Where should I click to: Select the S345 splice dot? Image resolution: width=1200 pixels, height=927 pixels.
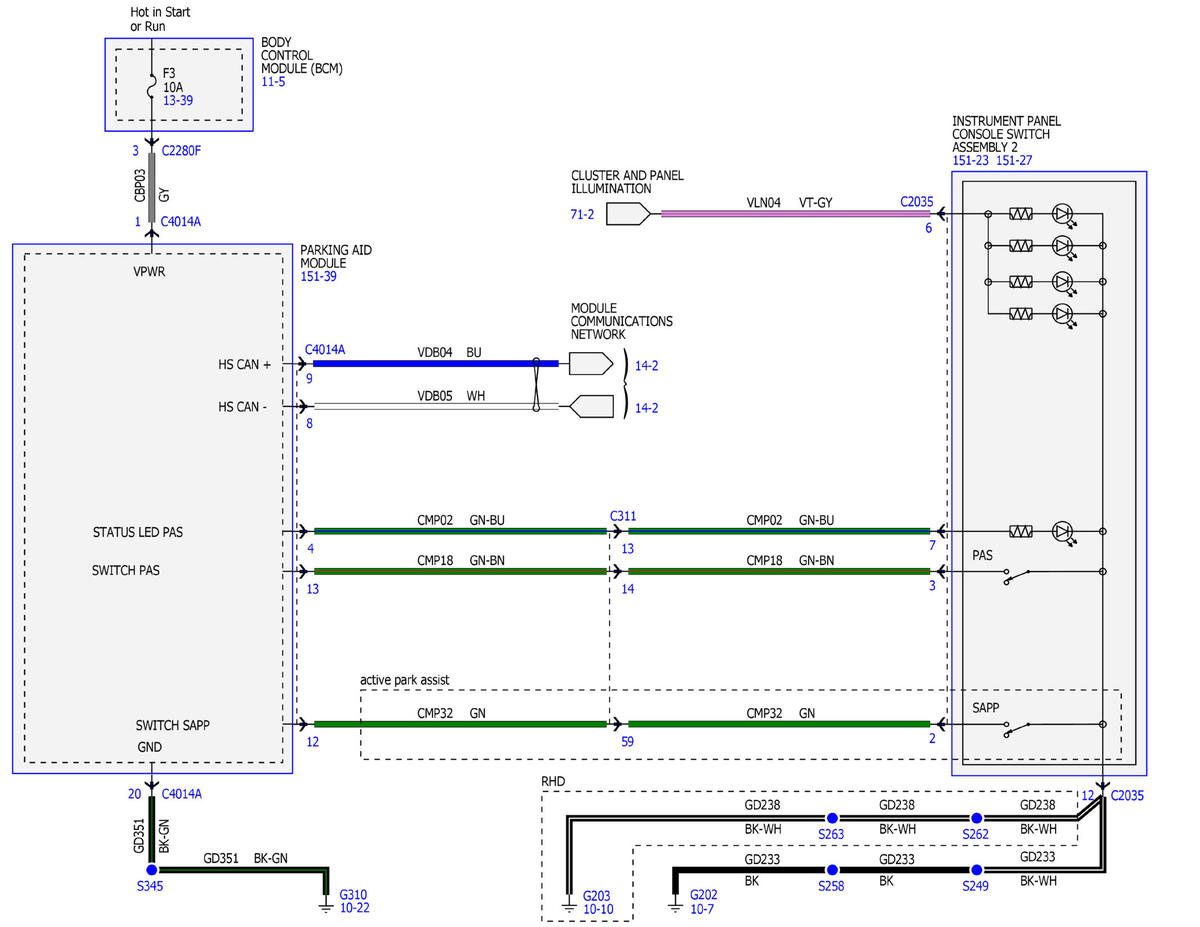click(153, 870)
